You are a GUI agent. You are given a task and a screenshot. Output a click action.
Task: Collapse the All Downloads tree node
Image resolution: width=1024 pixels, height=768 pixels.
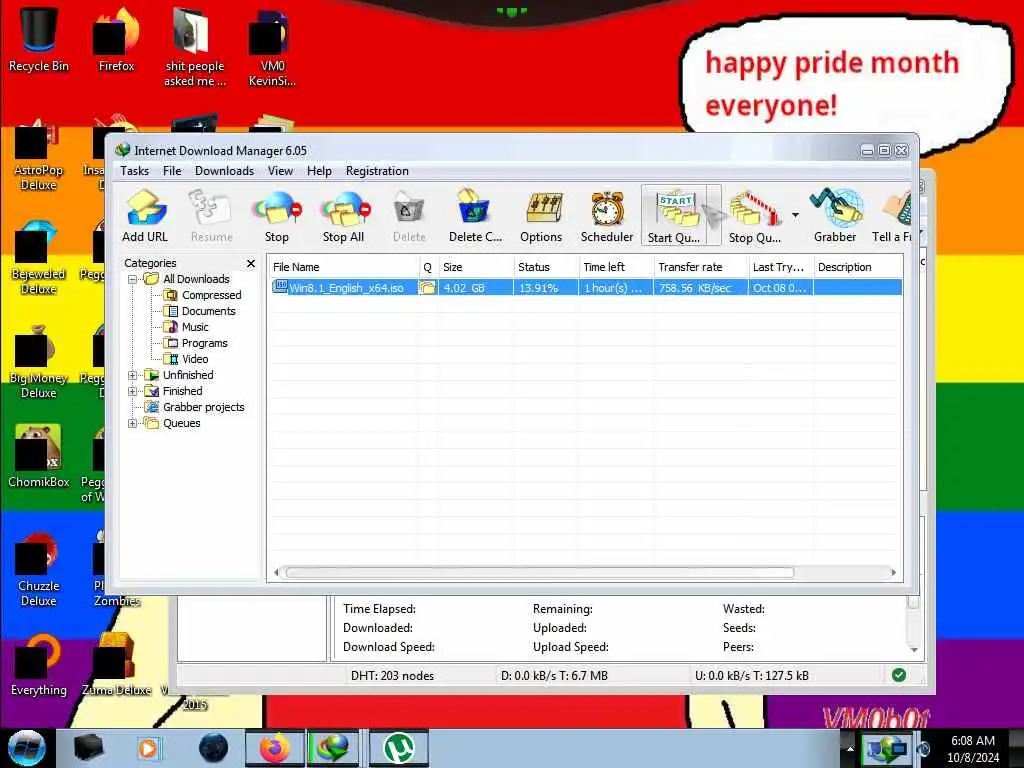[x=133, y=280]
